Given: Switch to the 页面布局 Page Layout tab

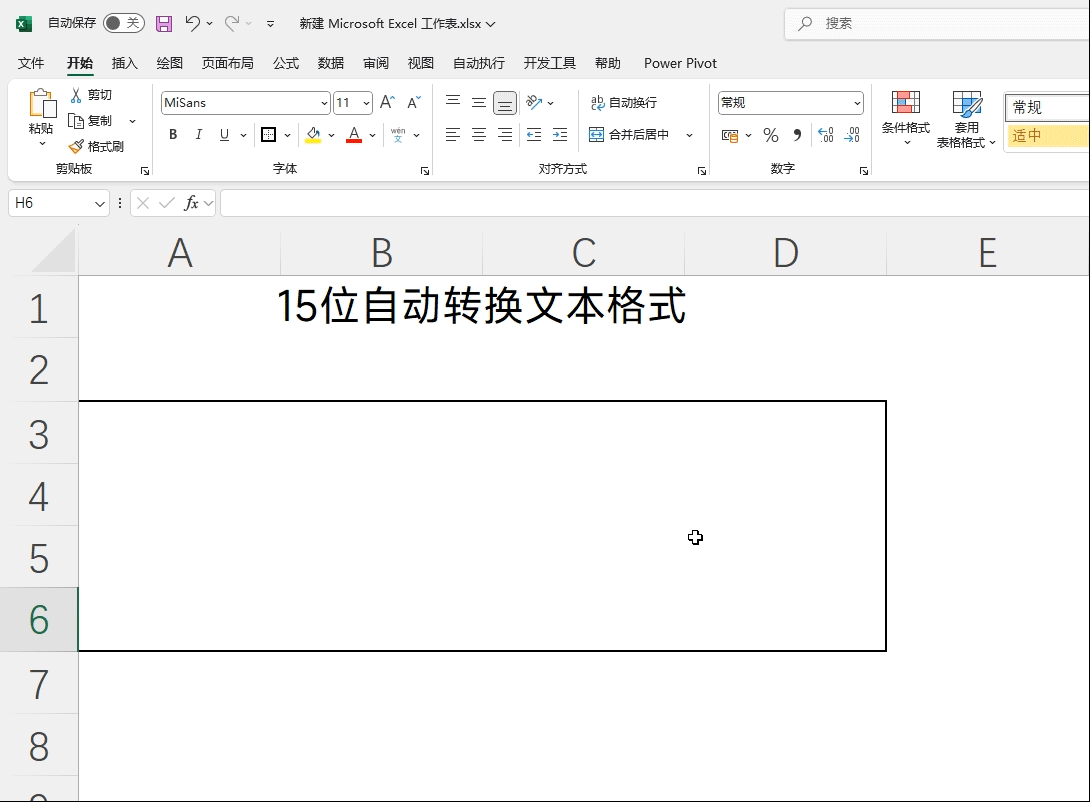Looking at the screenshot, I should (x=227, y=63).
